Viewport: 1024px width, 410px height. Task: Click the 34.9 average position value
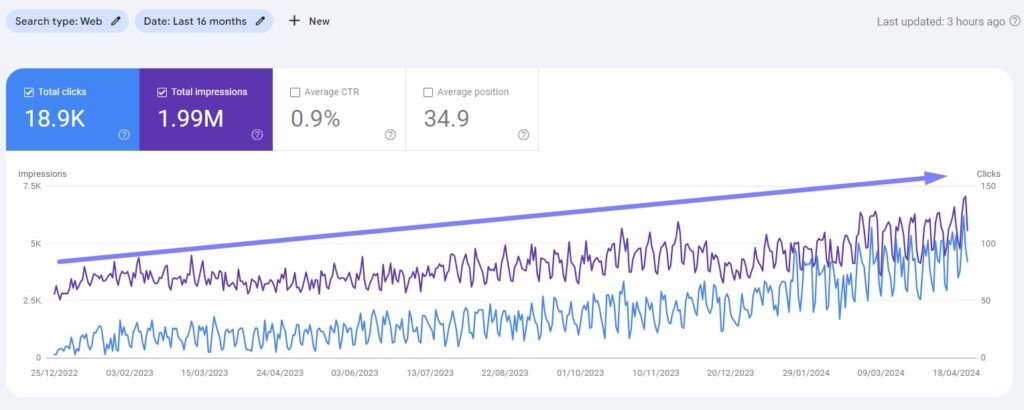(446, 119)
